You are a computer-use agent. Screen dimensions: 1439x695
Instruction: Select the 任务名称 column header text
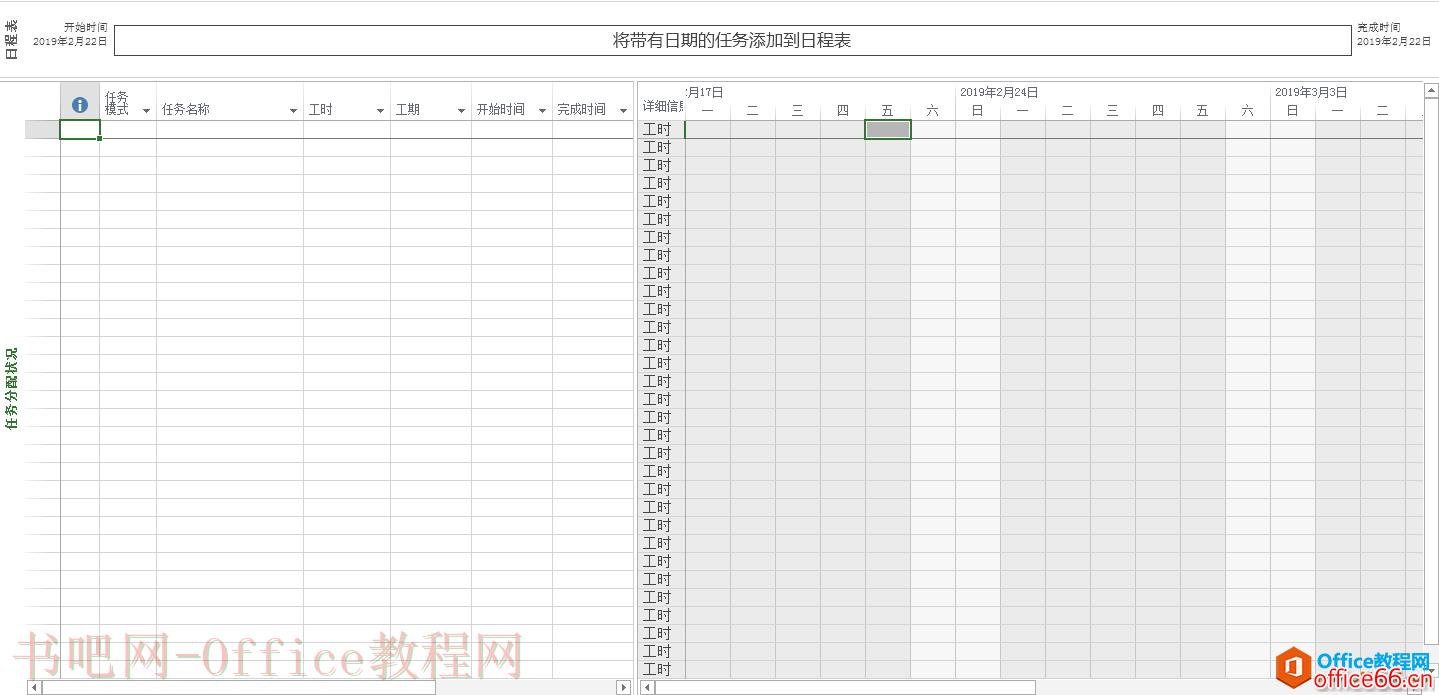point(186,109)
